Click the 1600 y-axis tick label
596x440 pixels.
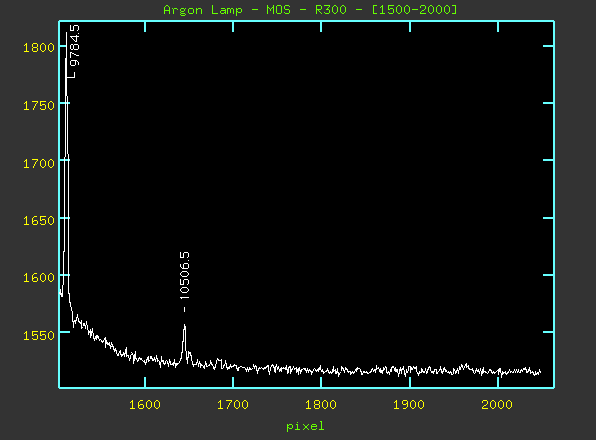coord(39,278)
